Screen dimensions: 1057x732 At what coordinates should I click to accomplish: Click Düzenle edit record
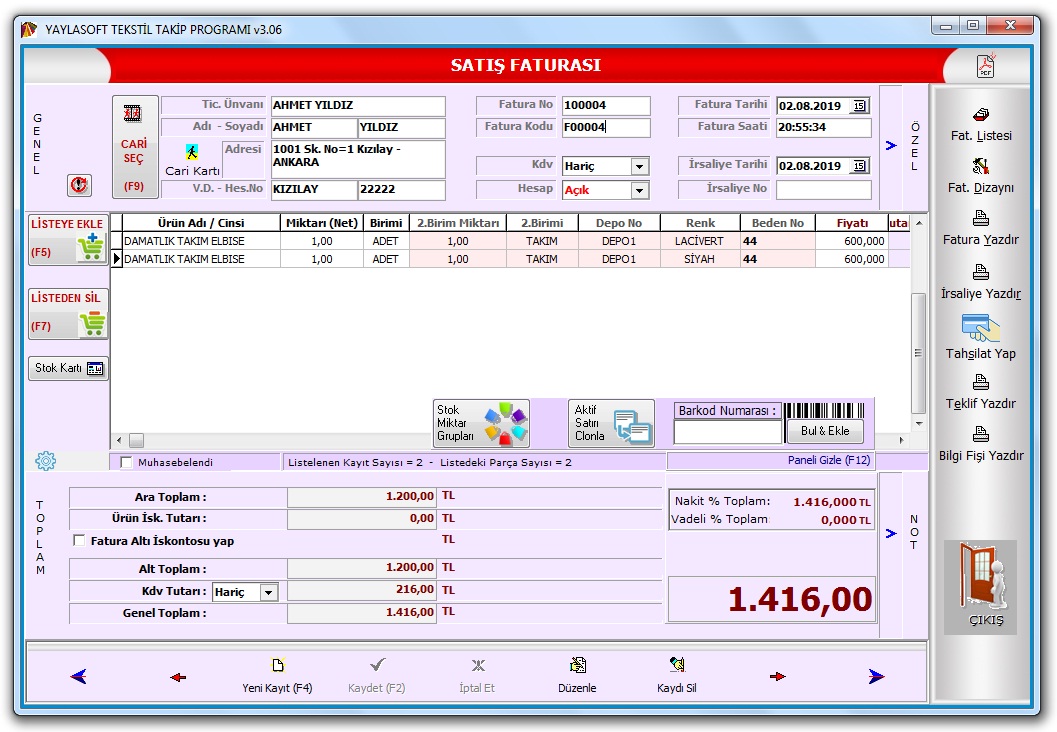point(577,675)
